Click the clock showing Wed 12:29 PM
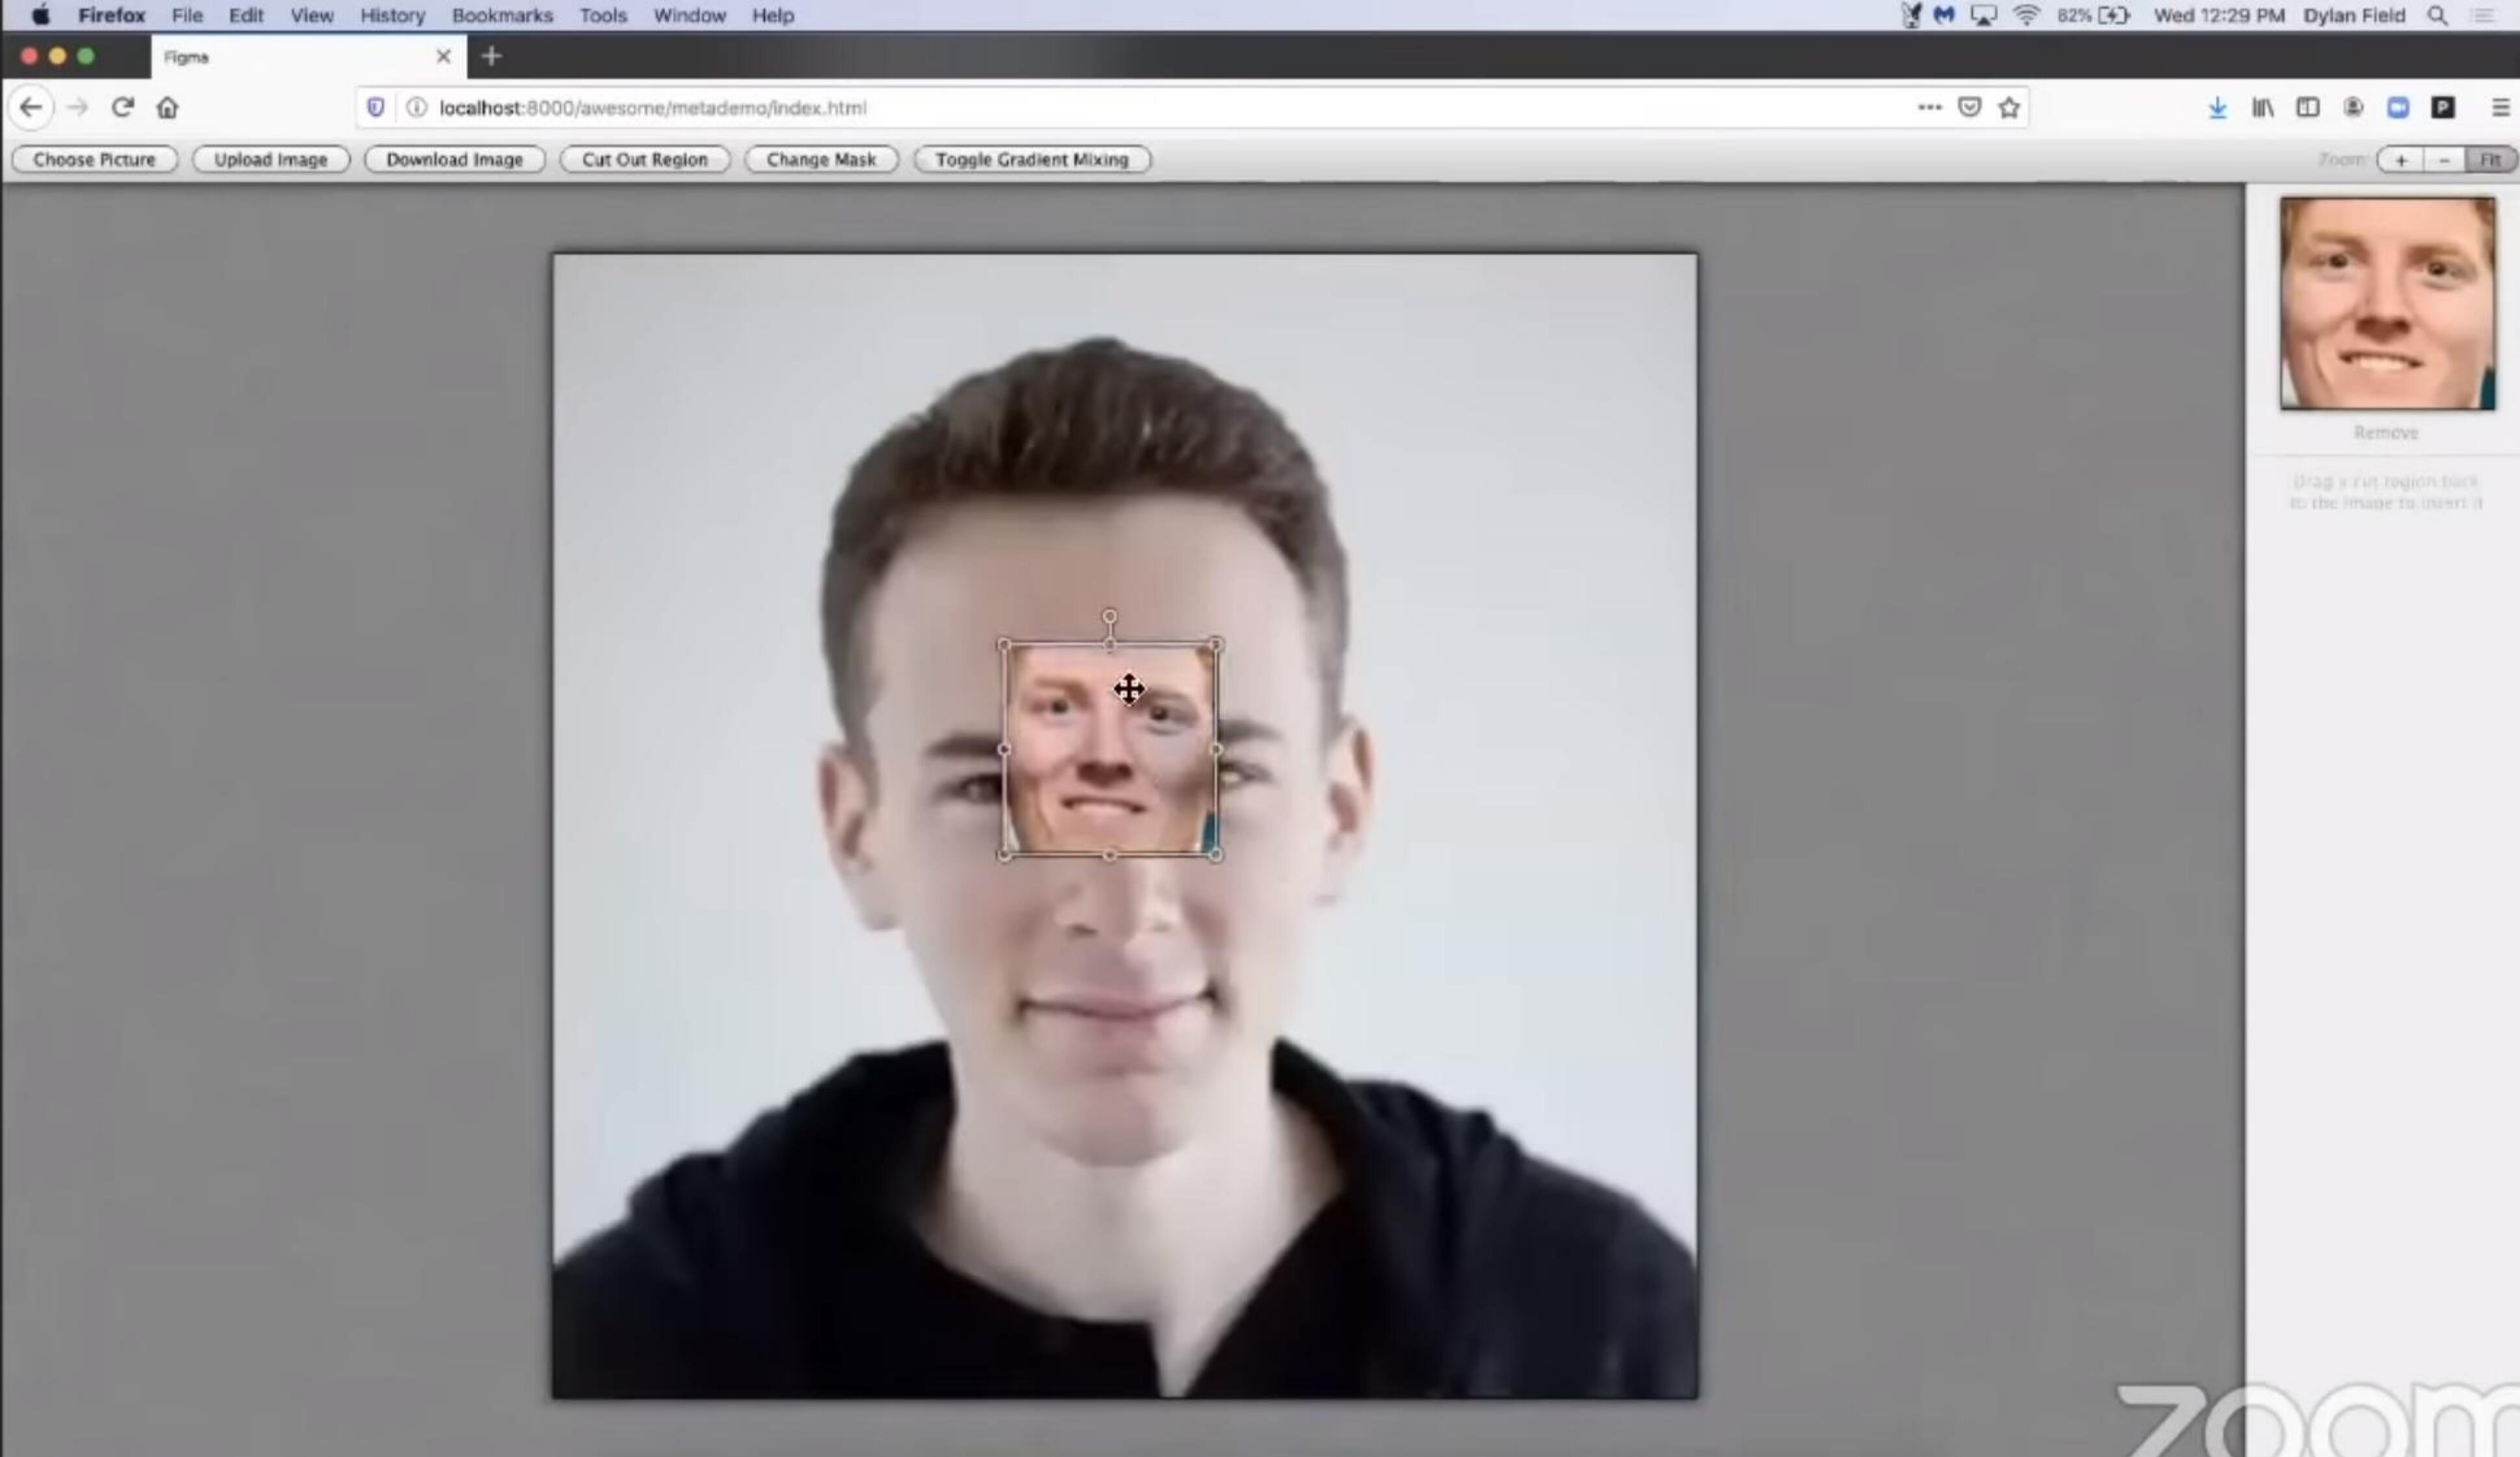The height and width of the screenshot is (1457, 2520). 2218,15
